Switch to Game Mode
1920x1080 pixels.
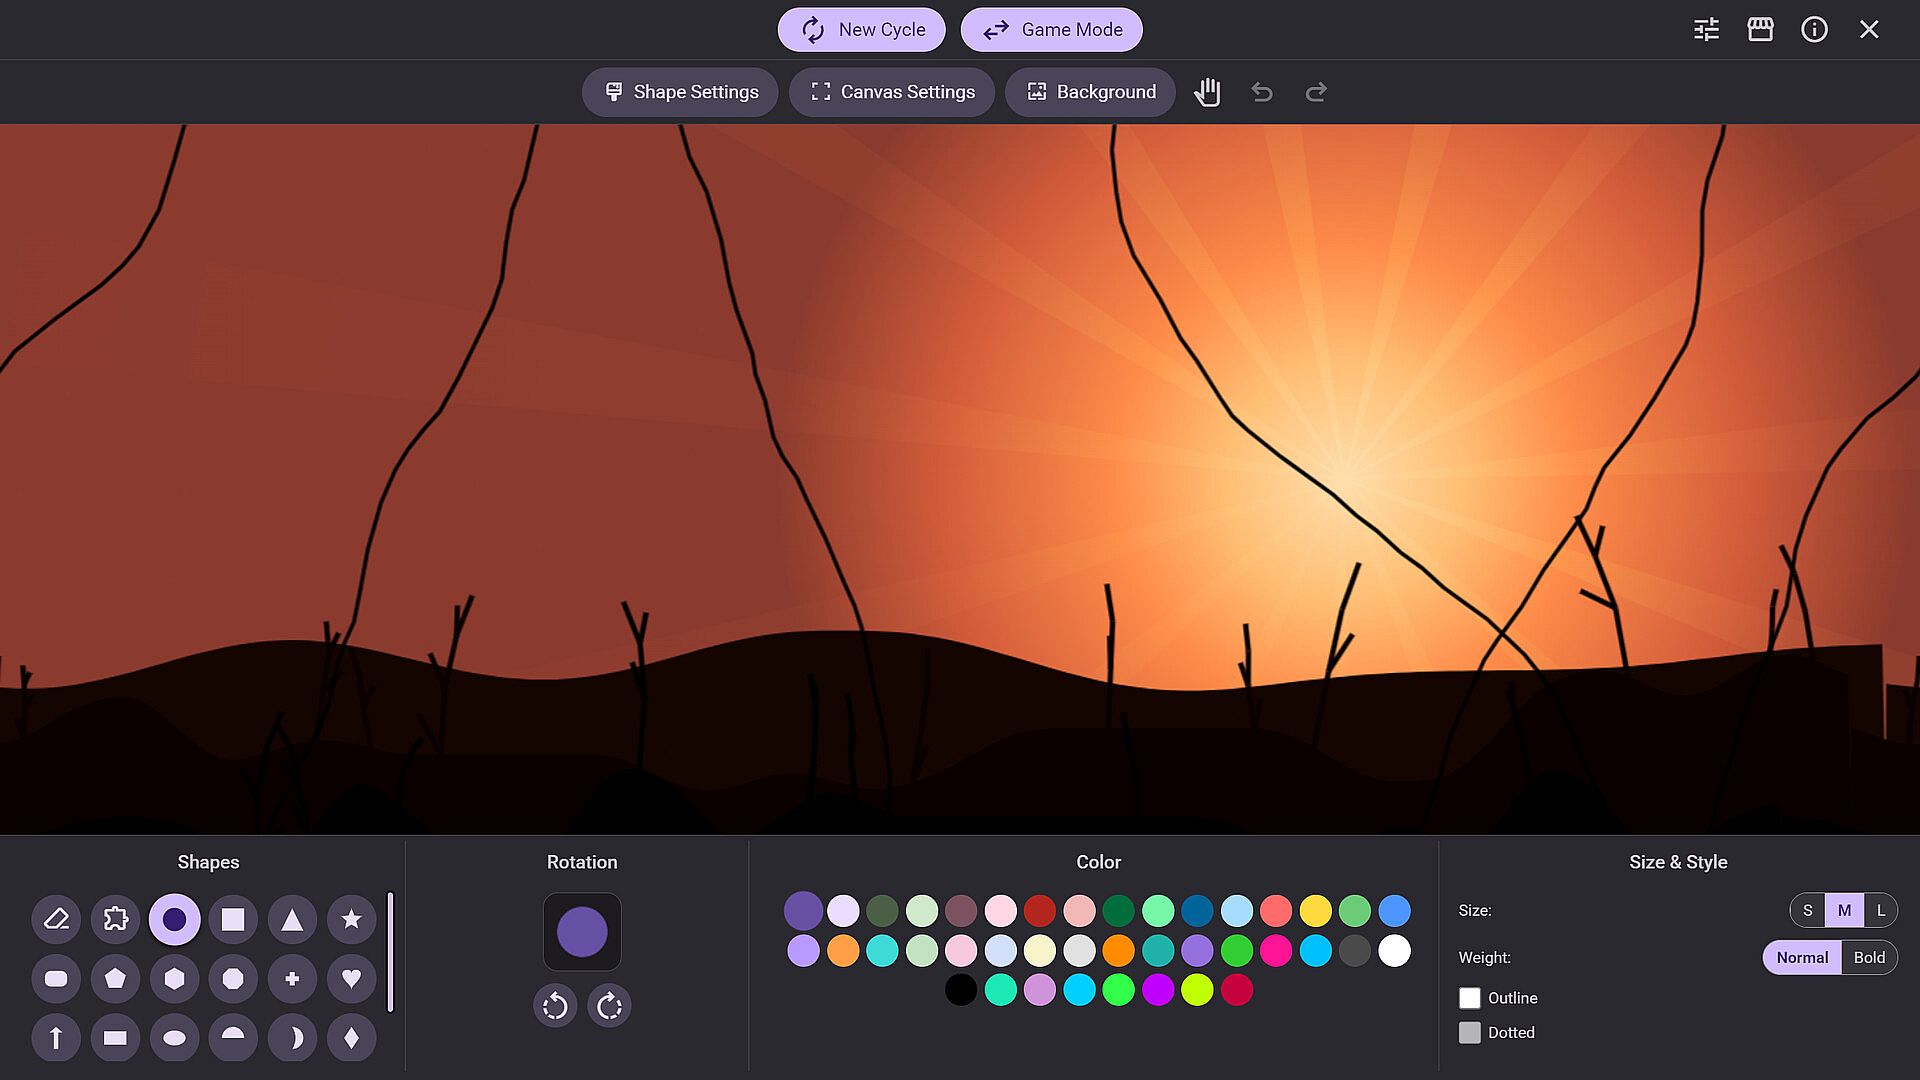pyautogui.click(x=1051, y=30)
